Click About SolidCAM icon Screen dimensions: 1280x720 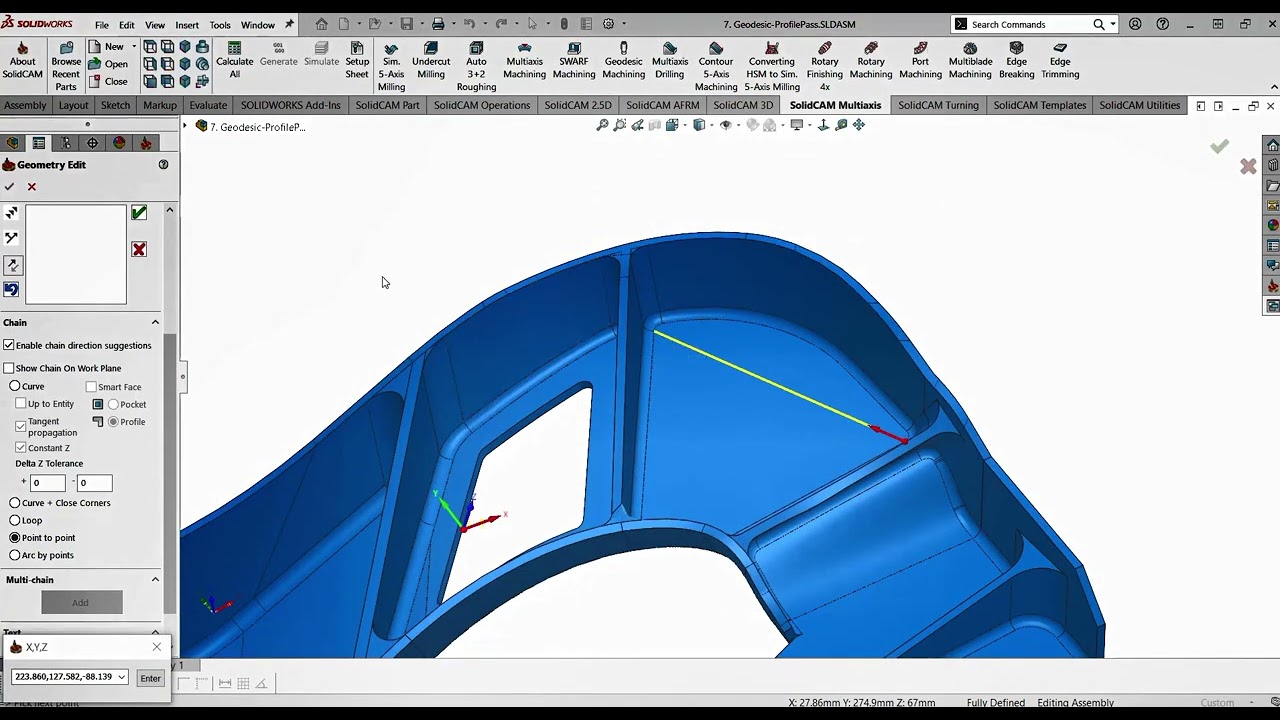point(22,60)
